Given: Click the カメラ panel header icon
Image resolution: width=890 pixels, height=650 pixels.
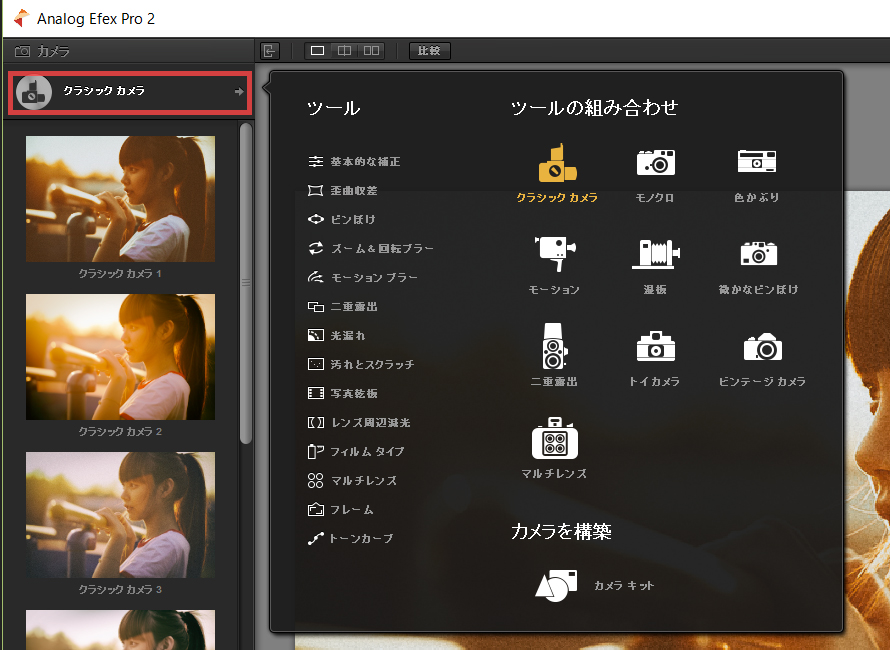Looking at the screenshot, I should (23, 51).
